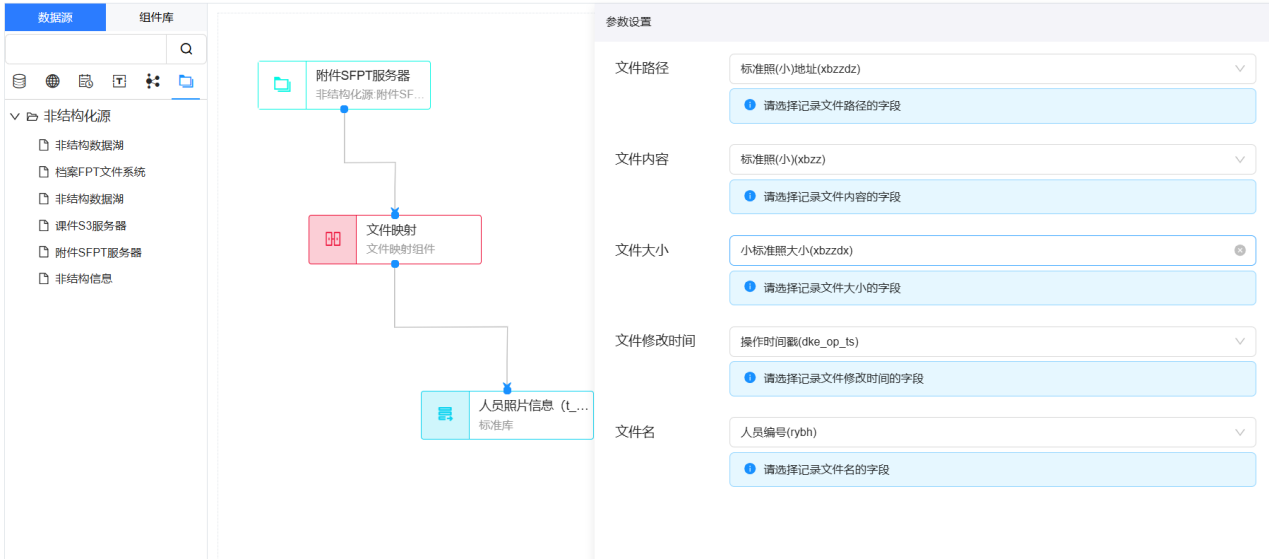
Task: Expand the 文件修改时间 dropdown
Action: click(x=992, y=341)
